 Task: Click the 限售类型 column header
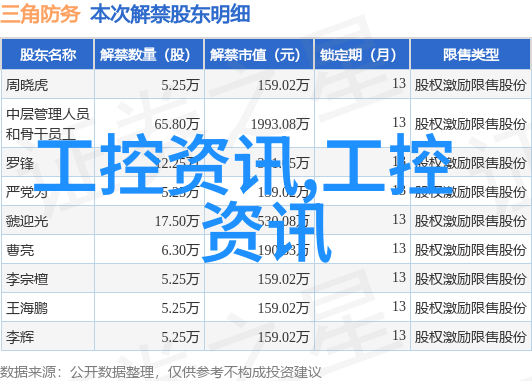471,55
